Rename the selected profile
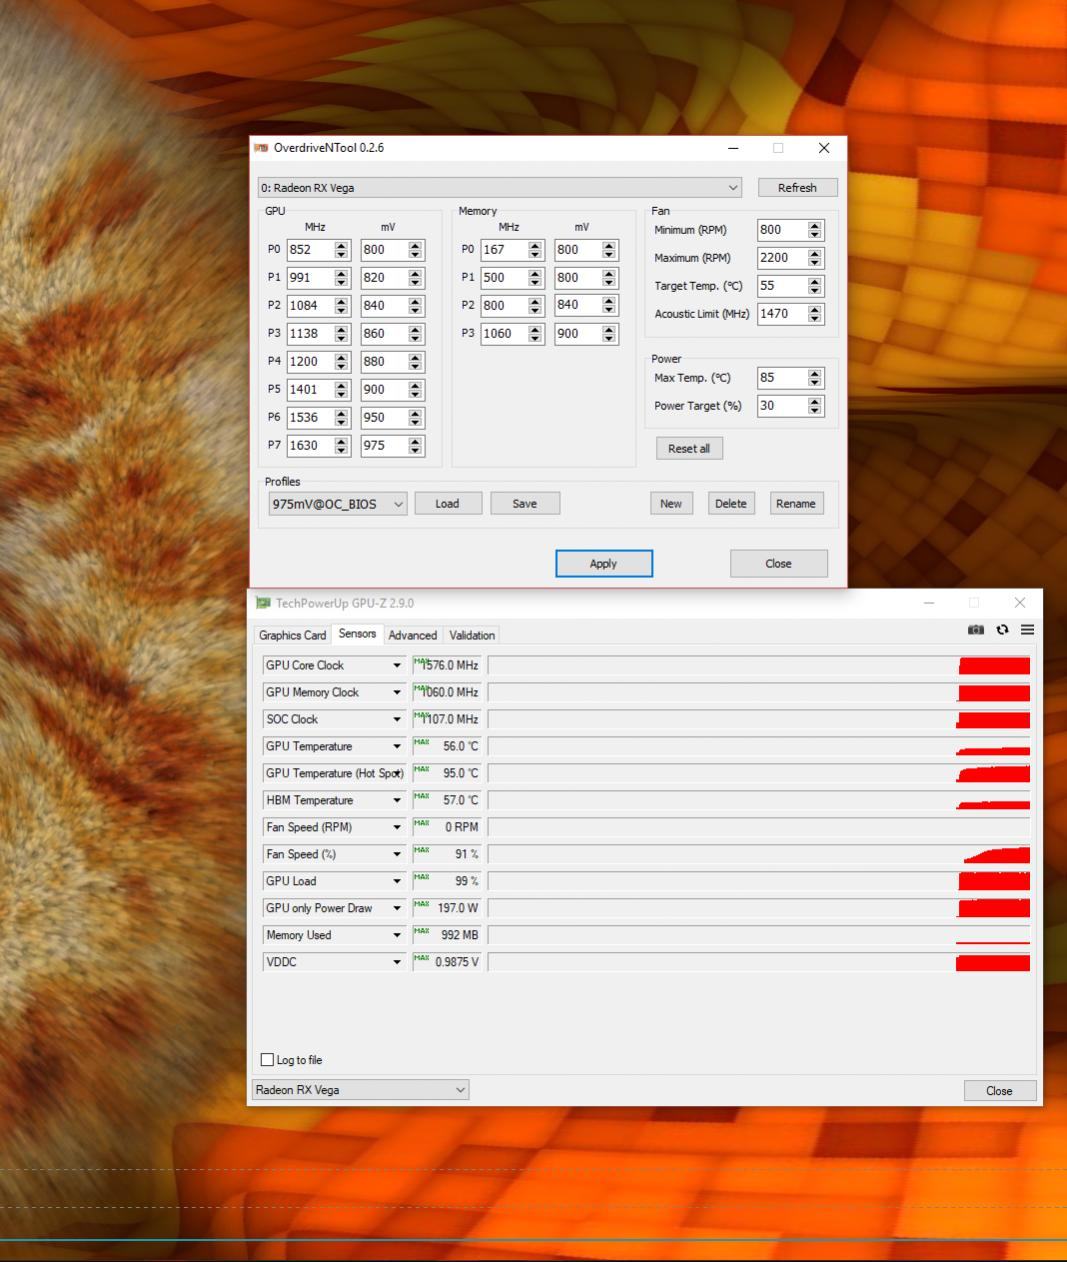This screenshot has width=1067, height=1262. click(x=796, y=504)
